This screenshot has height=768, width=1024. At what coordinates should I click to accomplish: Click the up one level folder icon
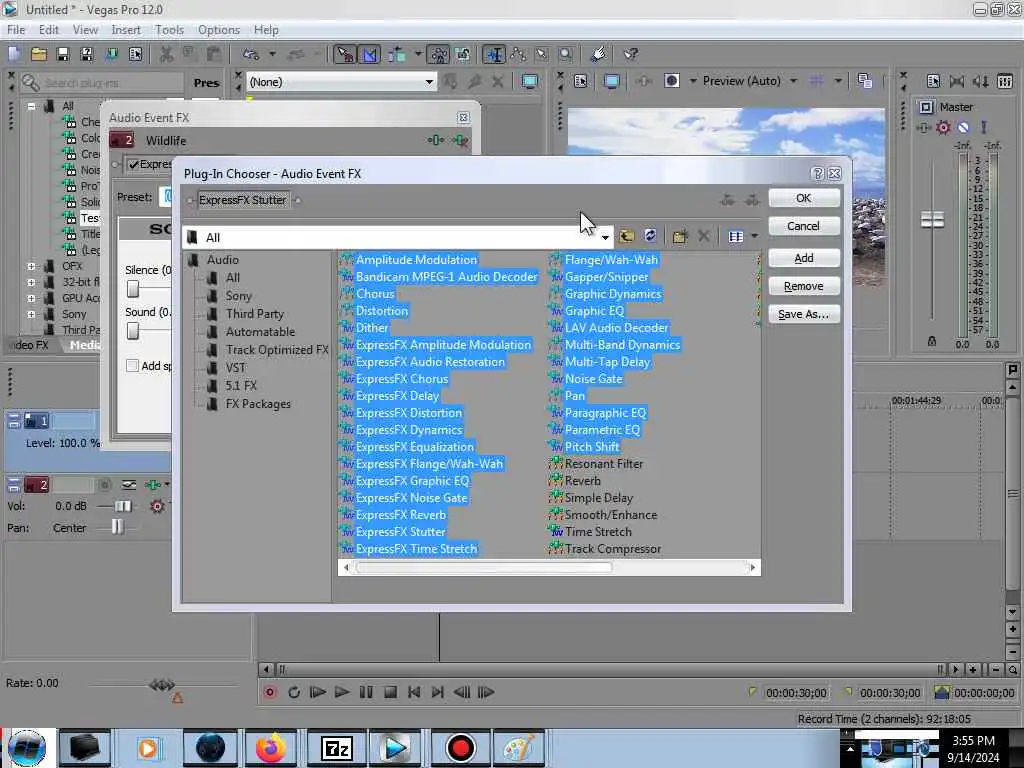626,236
